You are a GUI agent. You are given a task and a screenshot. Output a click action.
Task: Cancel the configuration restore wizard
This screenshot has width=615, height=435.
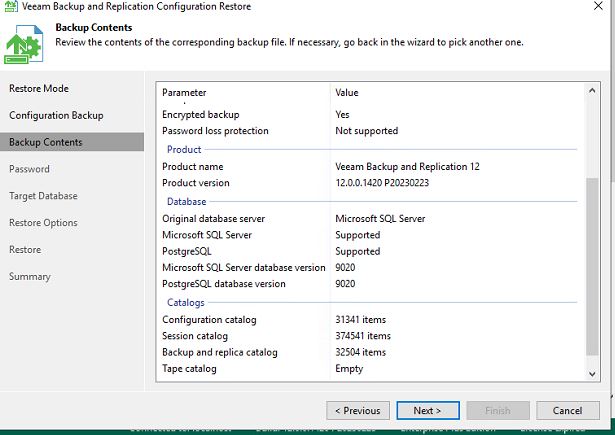point(567,411)
